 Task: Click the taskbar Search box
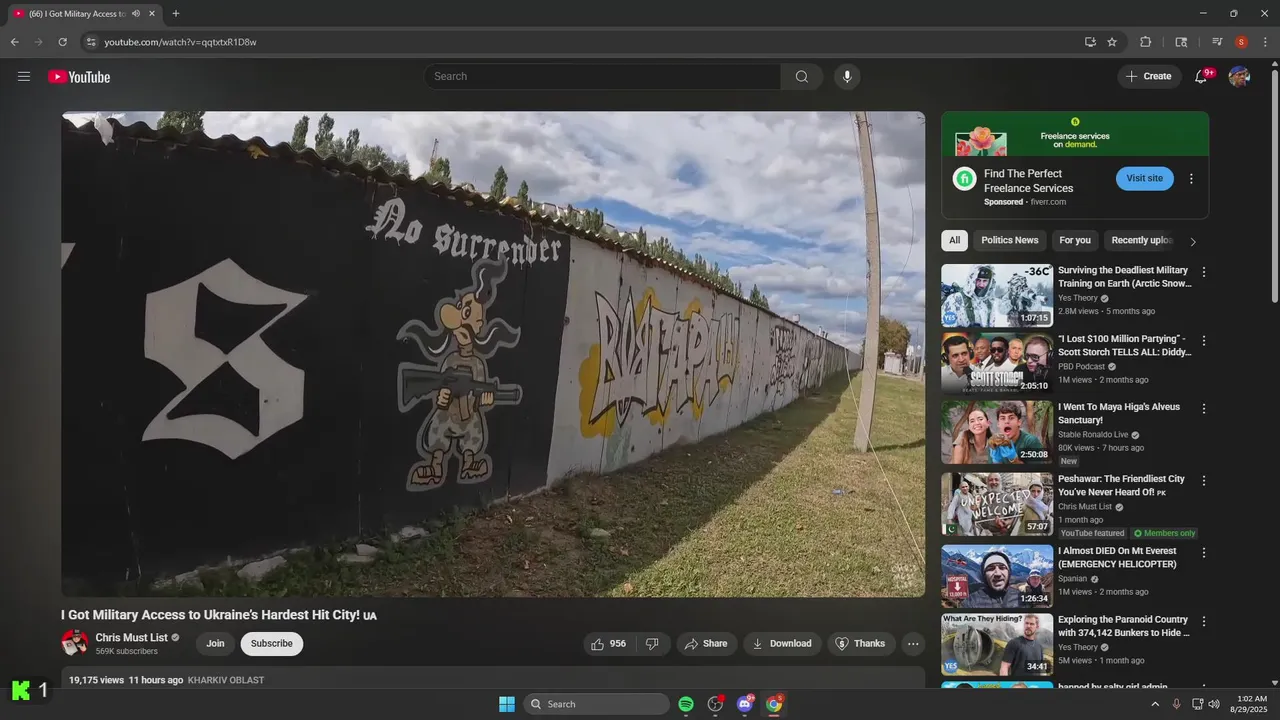(x=596, y=704)
